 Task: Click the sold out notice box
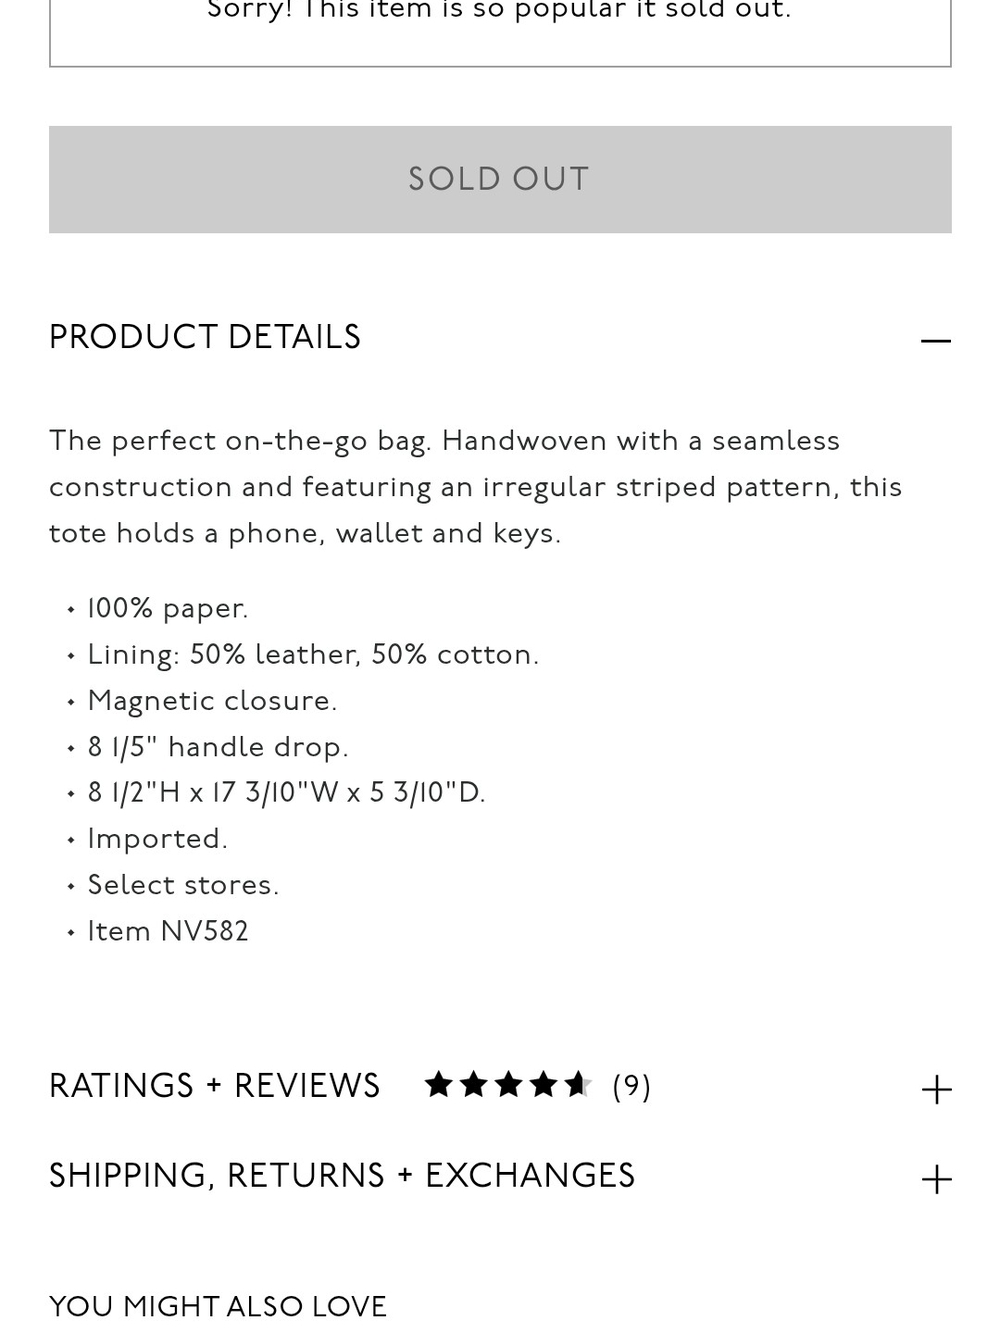[500, 30]
